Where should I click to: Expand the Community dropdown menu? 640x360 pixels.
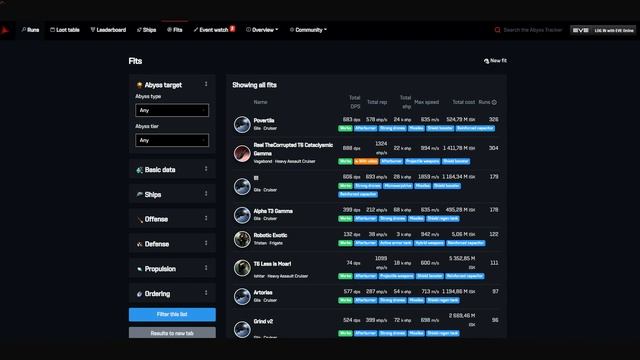308,30
